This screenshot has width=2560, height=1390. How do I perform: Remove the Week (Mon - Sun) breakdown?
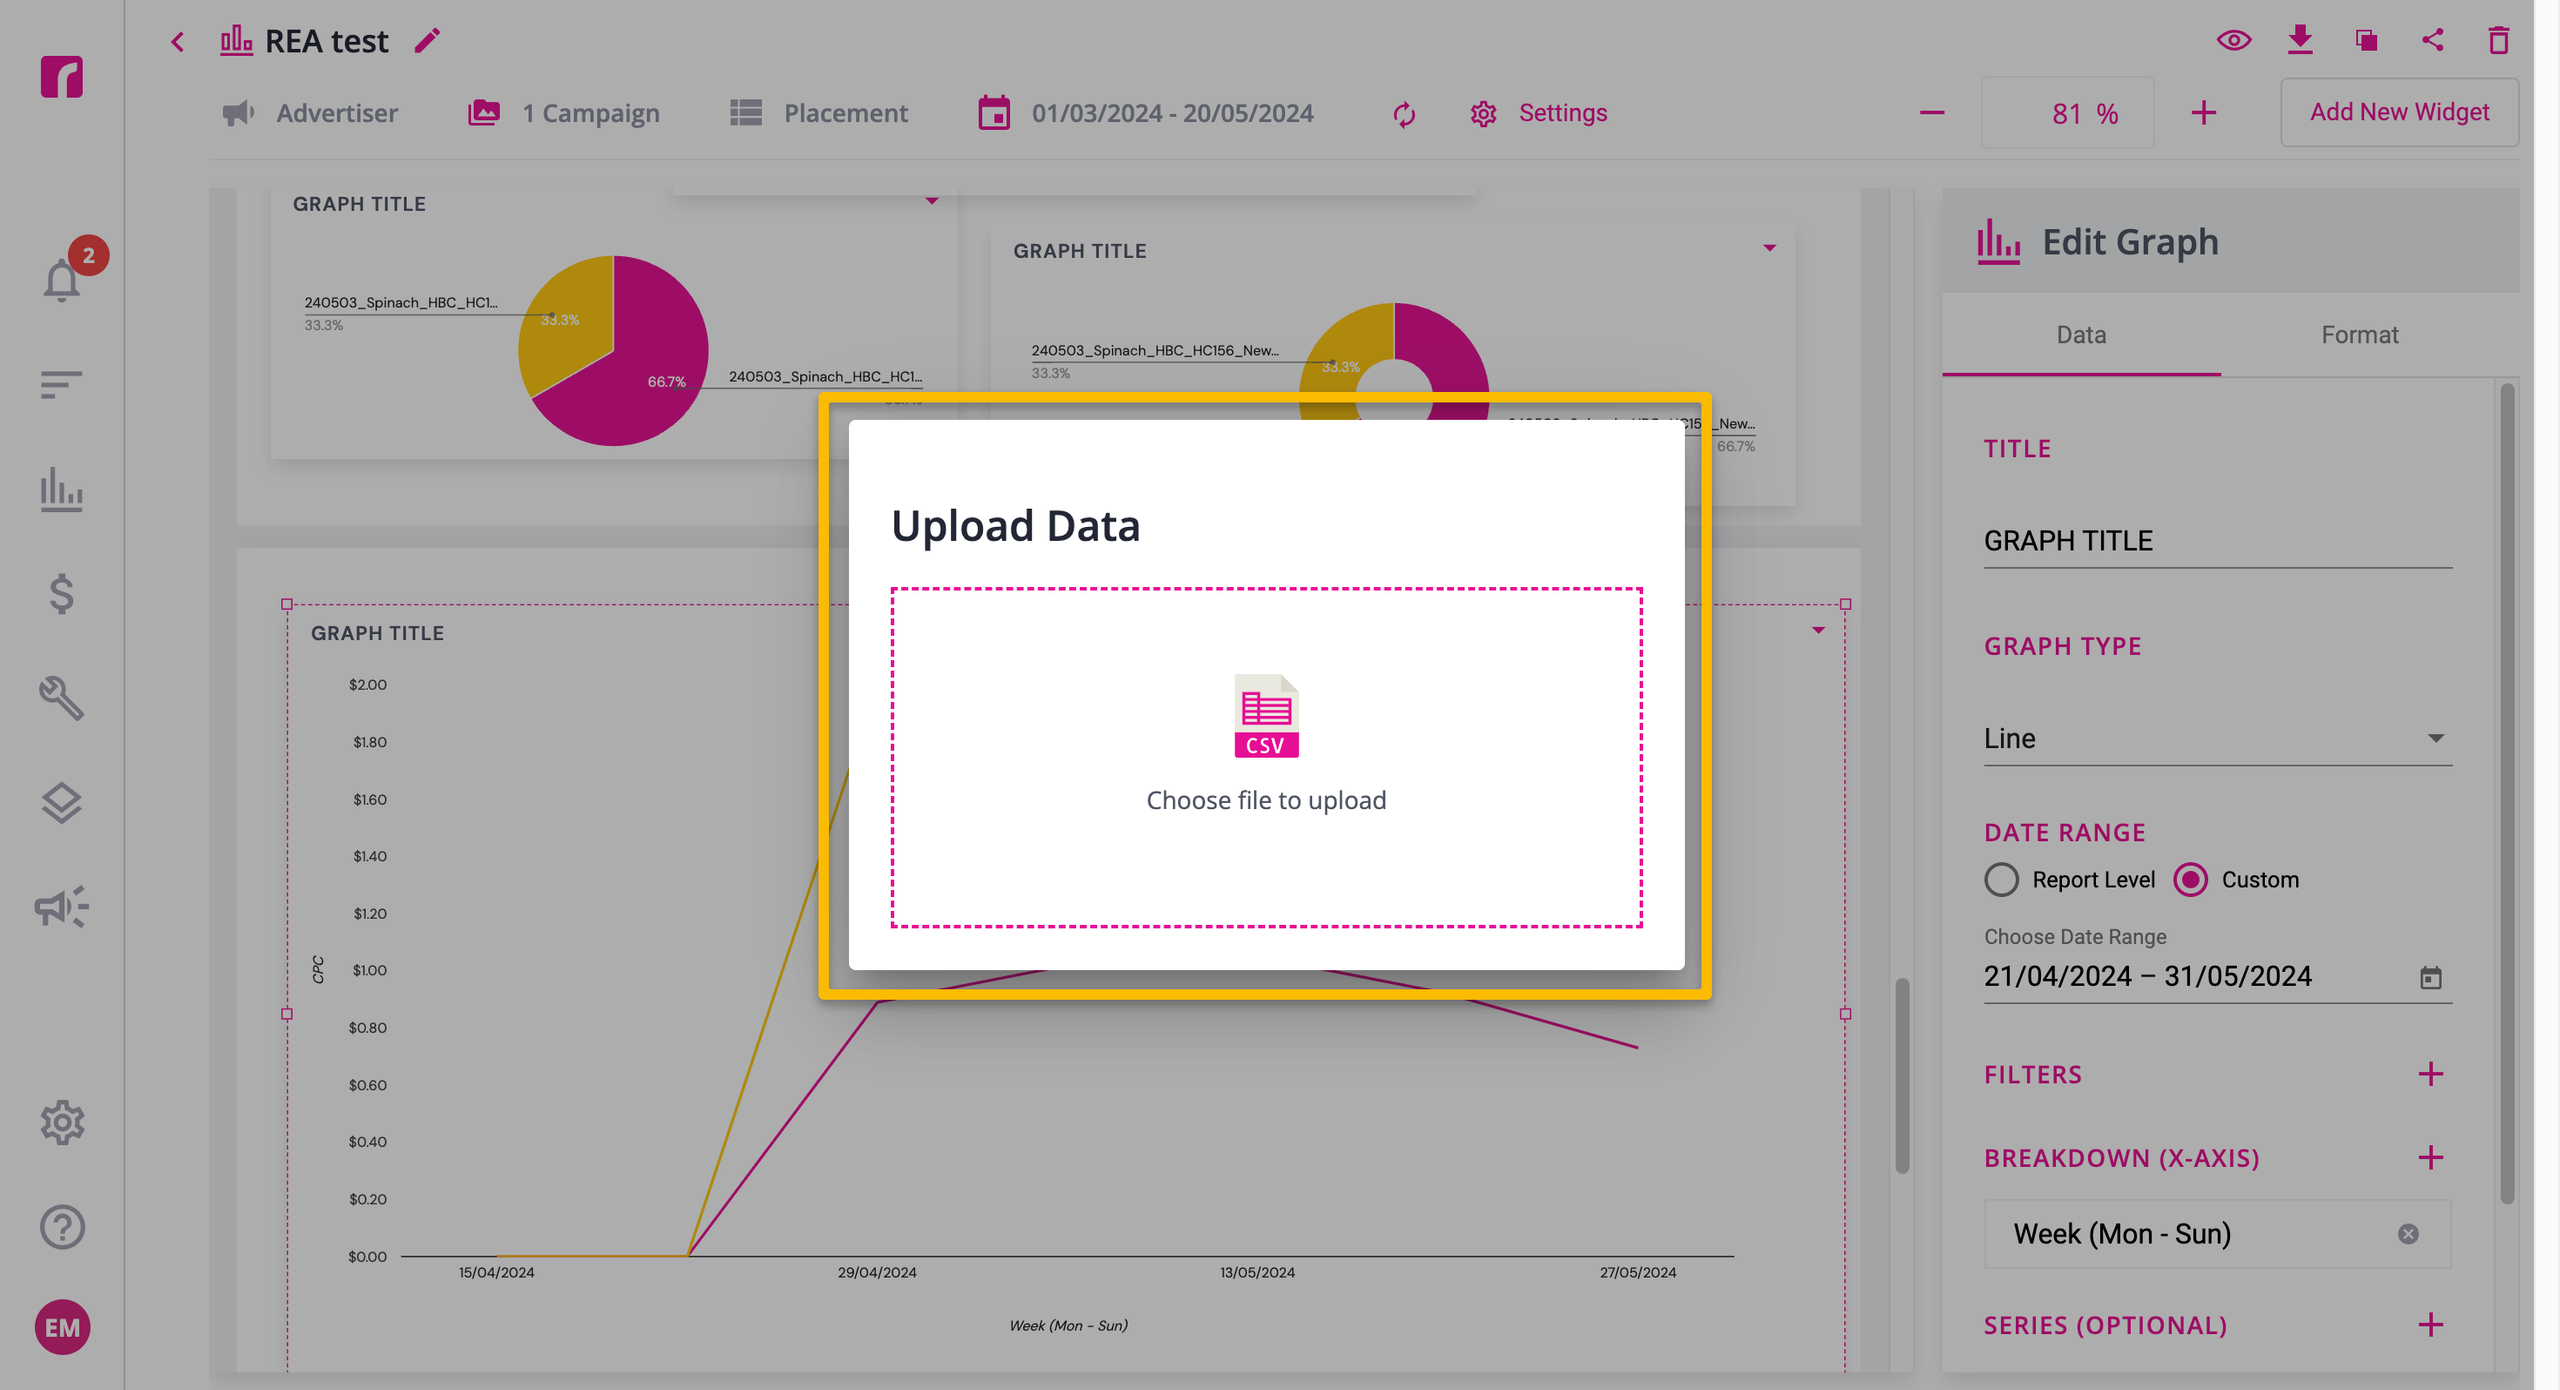click(x=2408, y=1234)
